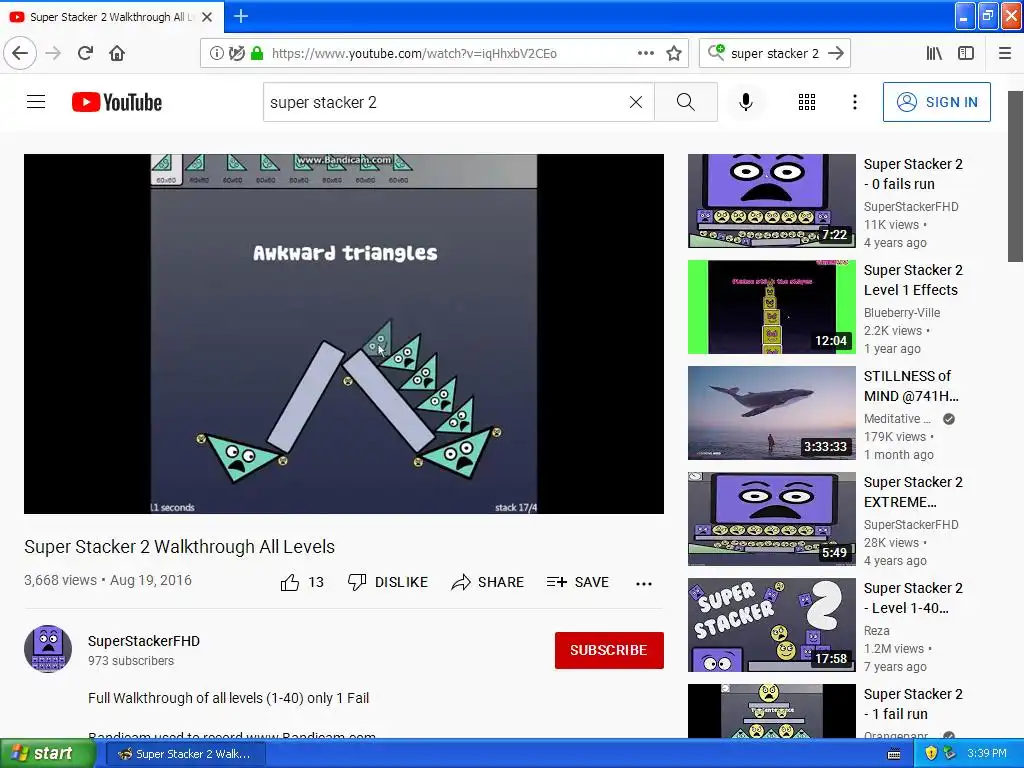Viewport: 1024px width, 768px height.
Task: Click the Firefox search box with super stacker 2
Action: point(775,54)
